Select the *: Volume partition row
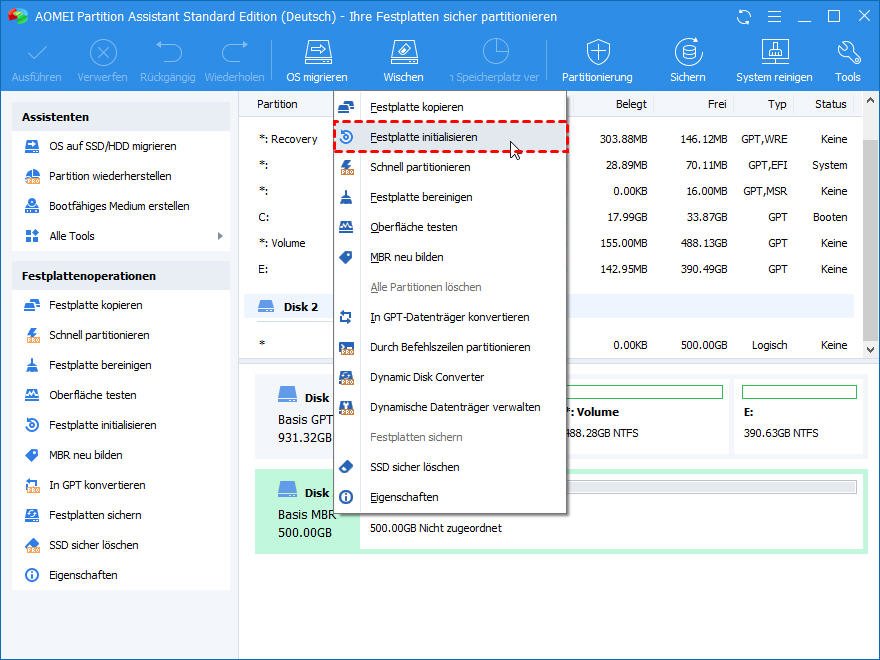The image size is (880, 660). (x=550, y=243)
